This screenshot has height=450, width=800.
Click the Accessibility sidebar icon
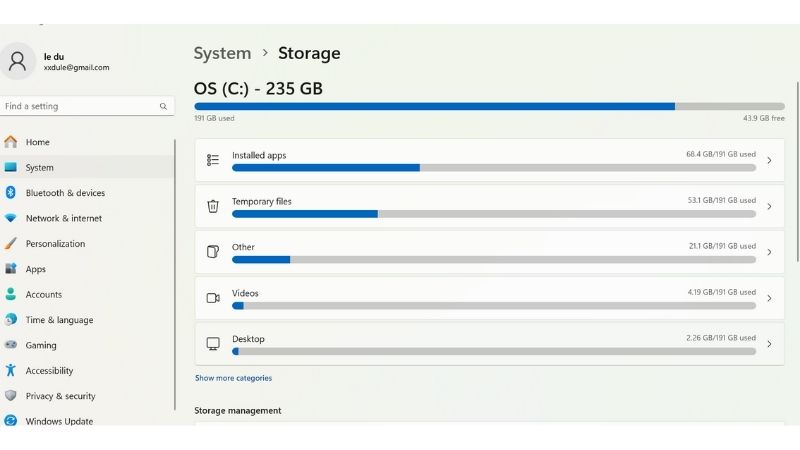coord(10,371)
